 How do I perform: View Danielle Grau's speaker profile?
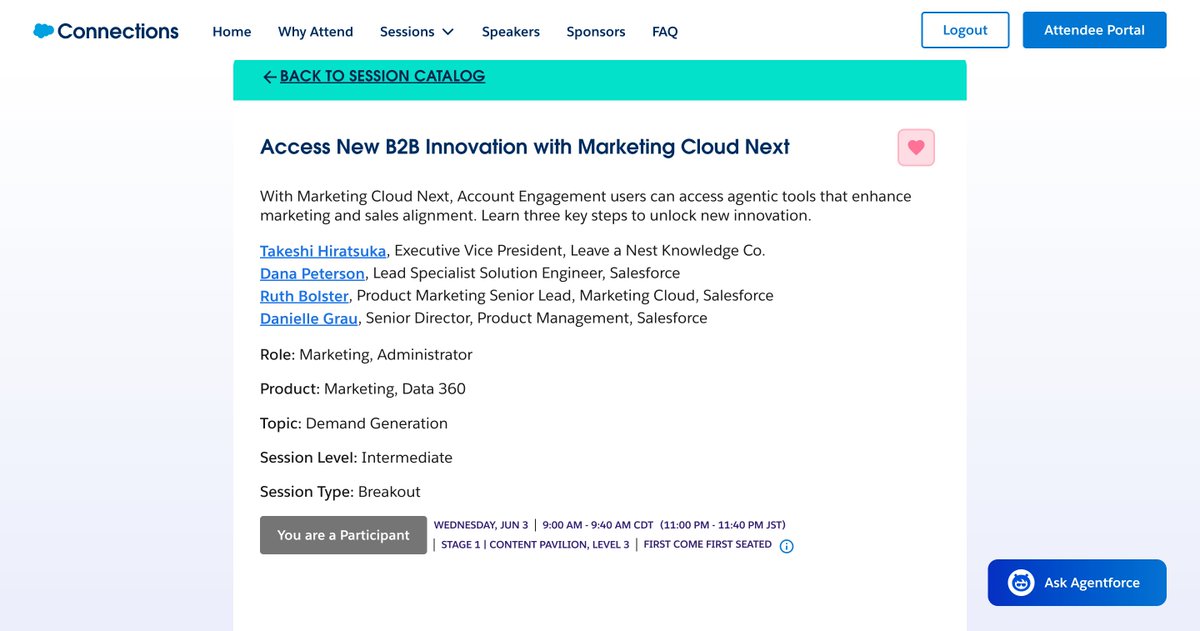[309, 318]
